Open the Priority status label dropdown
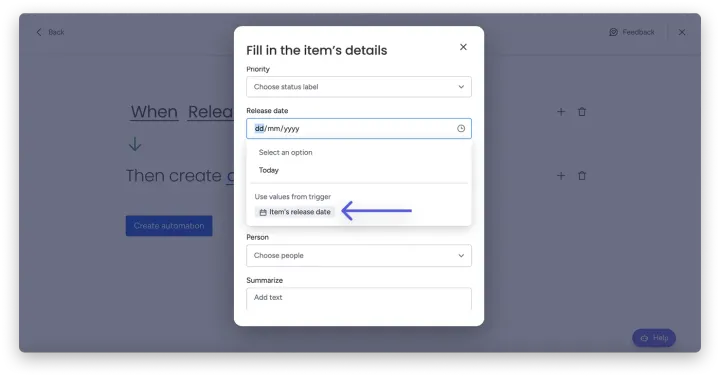The image size is (720, 377). click(359, 87)
